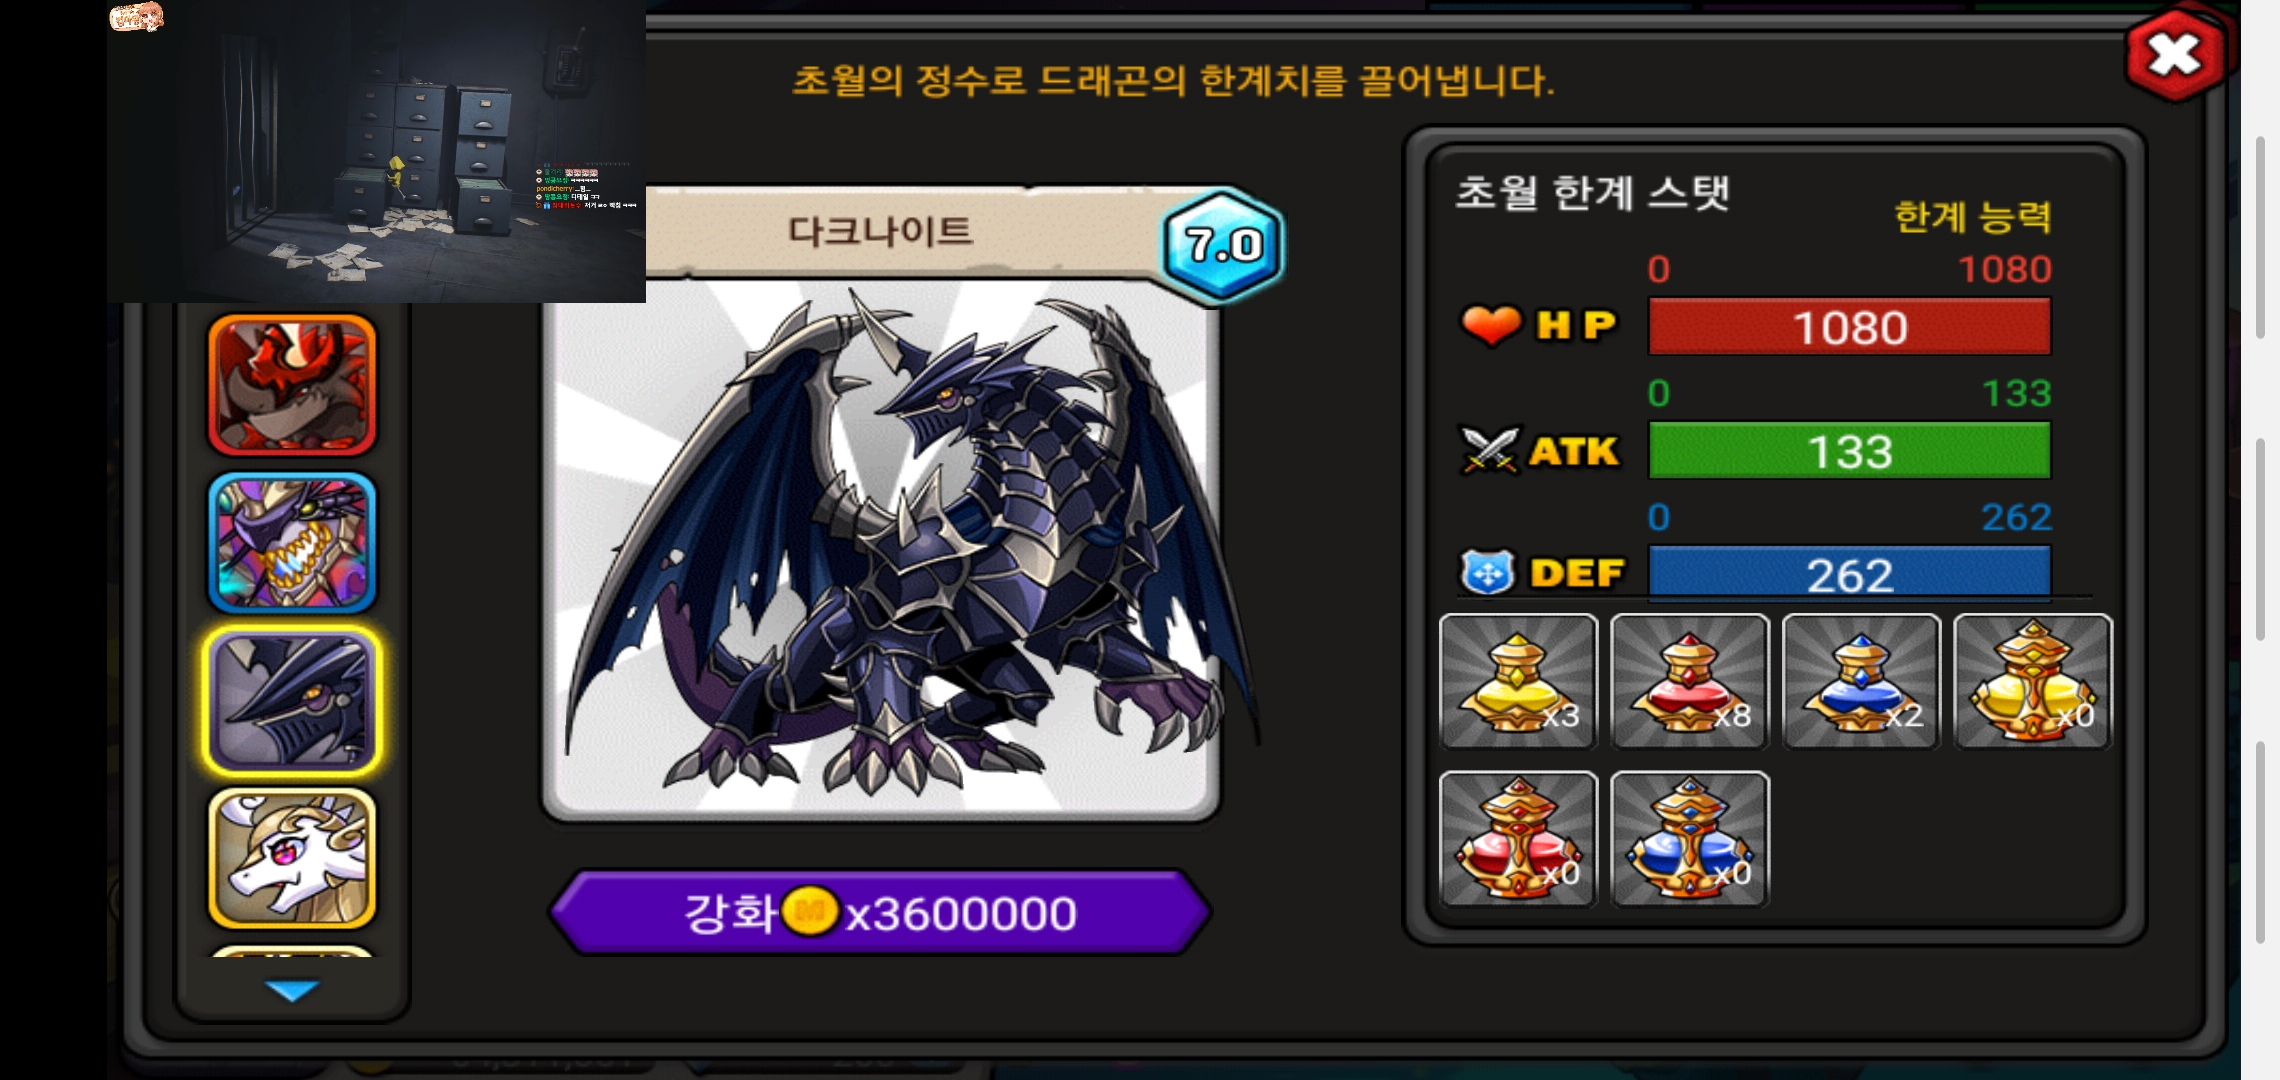Click the blue DEF 262 bar

(x=1849, y=573)
